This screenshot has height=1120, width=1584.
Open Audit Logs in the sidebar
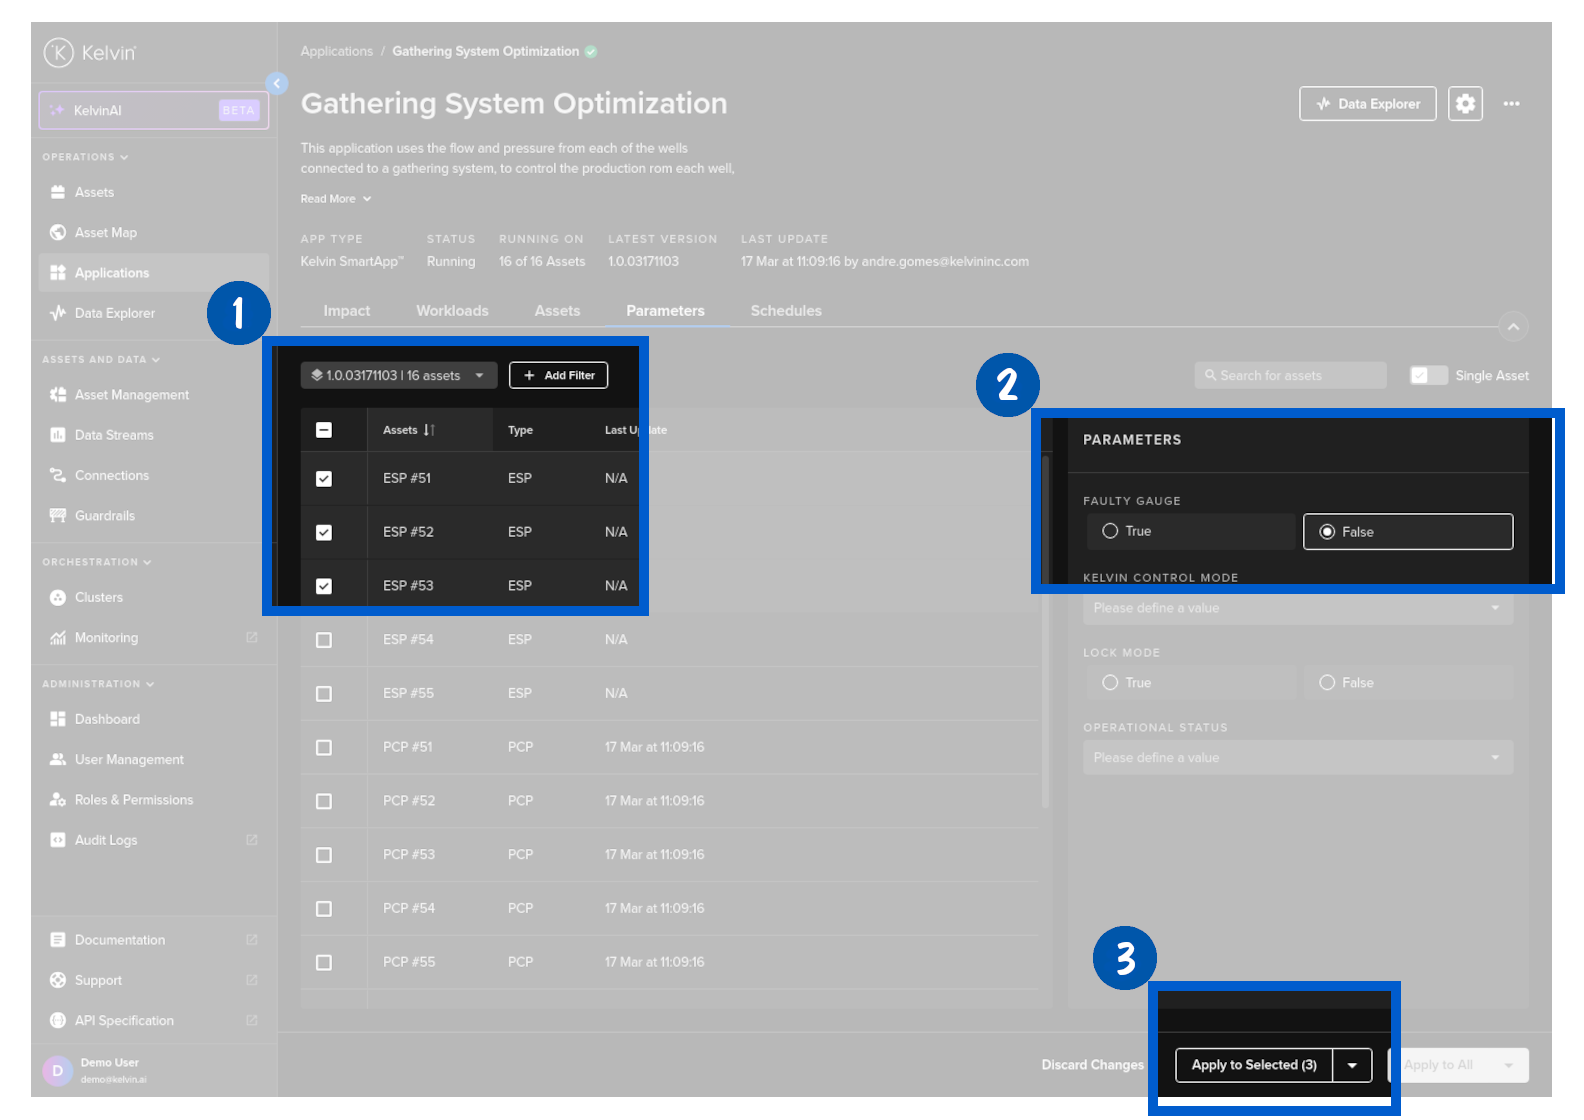105,840
